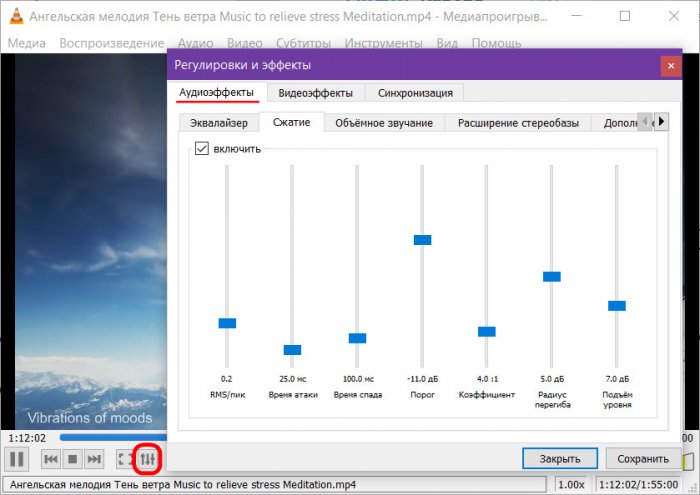This screenshot has height=495, width=700.
Task: Open the Объёмное звучание tab
Action: (x=384, y=123)
